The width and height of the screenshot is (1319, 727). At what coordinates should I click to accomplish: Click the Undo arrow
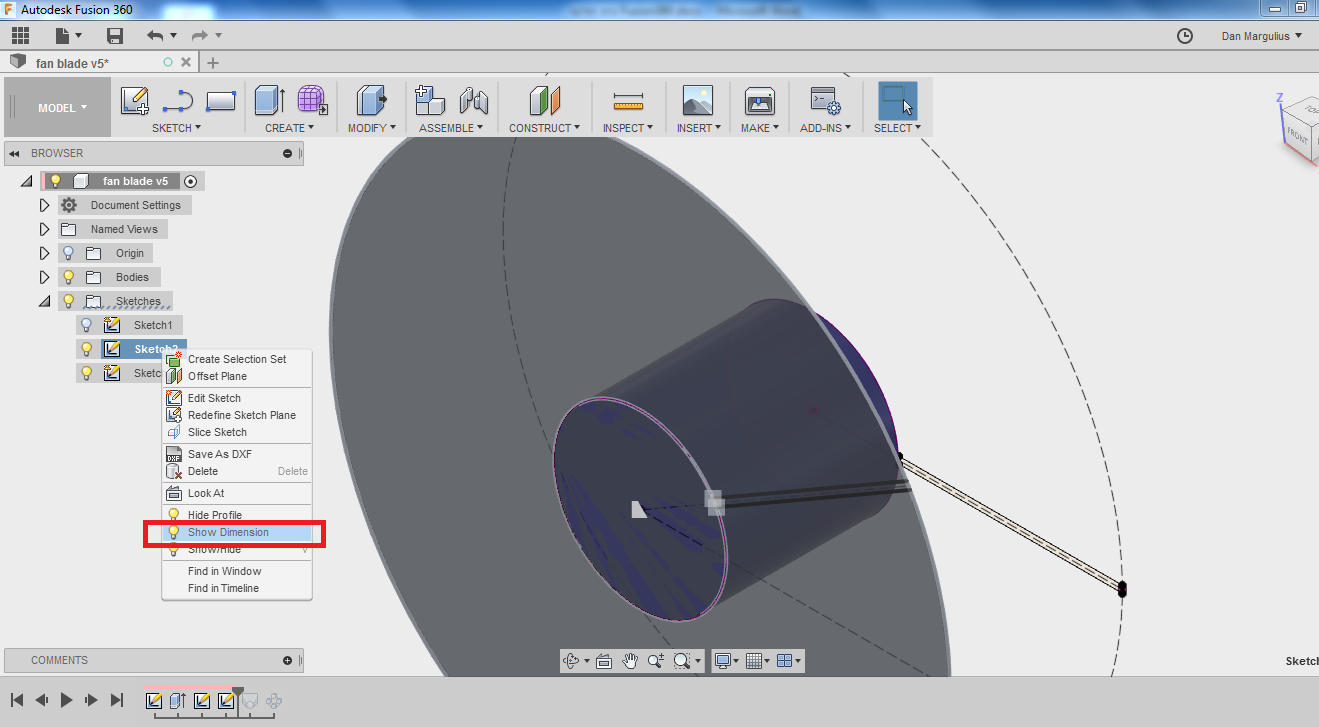pos(155,36)
